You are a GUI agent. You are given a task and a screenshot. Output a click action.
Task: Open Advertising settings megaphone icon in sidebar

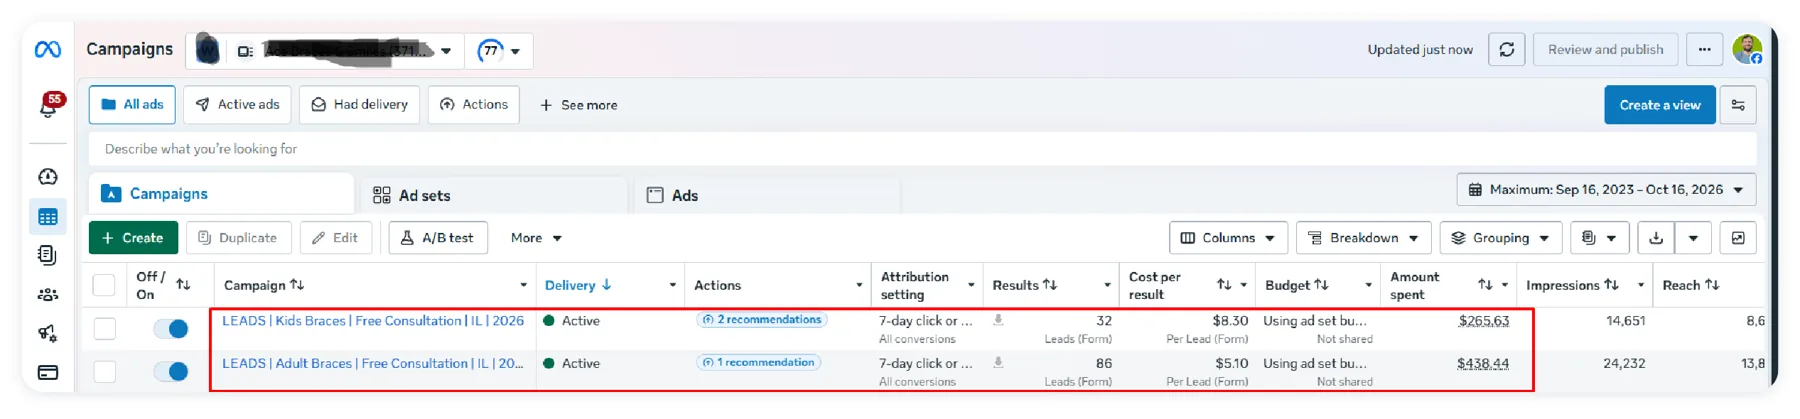(47, 333)
